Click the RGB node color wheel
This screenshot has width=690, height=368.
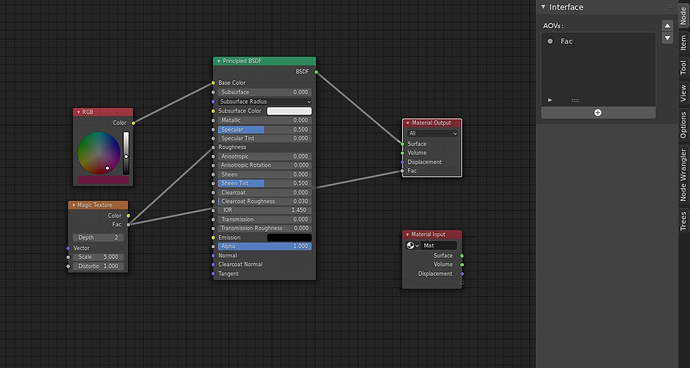click(x=99, y=153)
